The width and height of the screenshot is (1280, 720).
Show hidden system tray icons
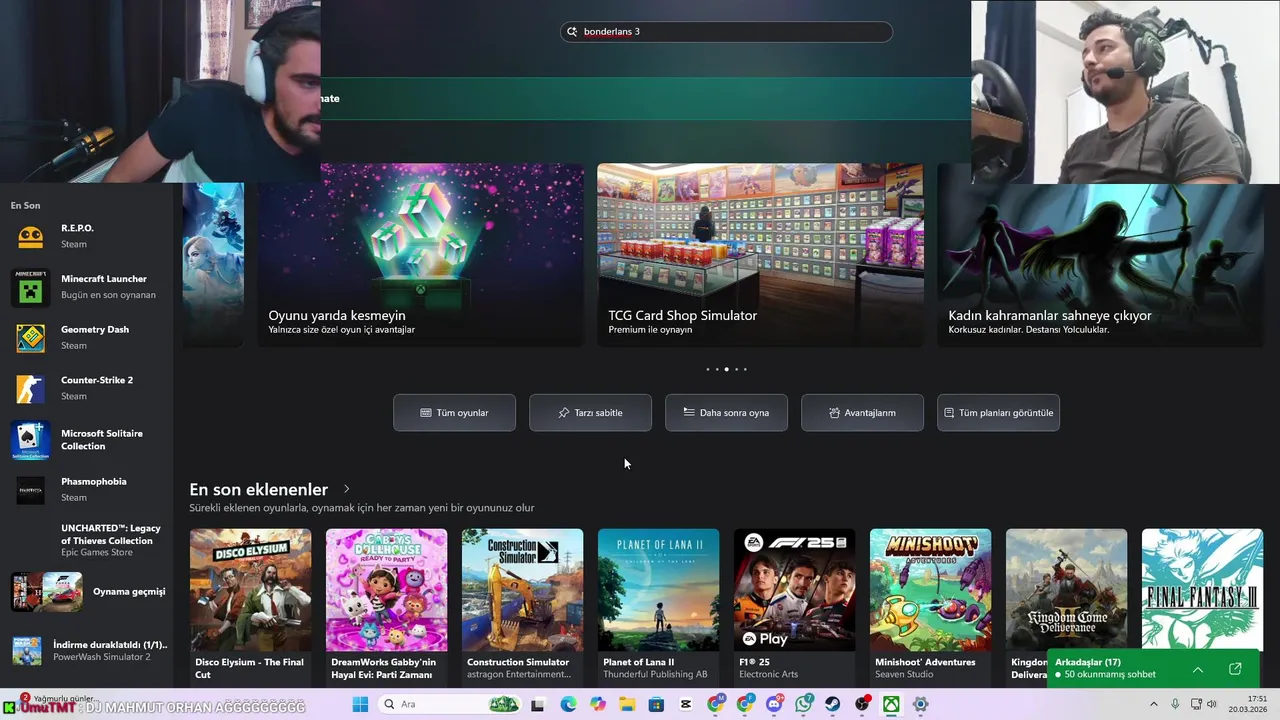pyautogui.click(x=1153, y=704)
